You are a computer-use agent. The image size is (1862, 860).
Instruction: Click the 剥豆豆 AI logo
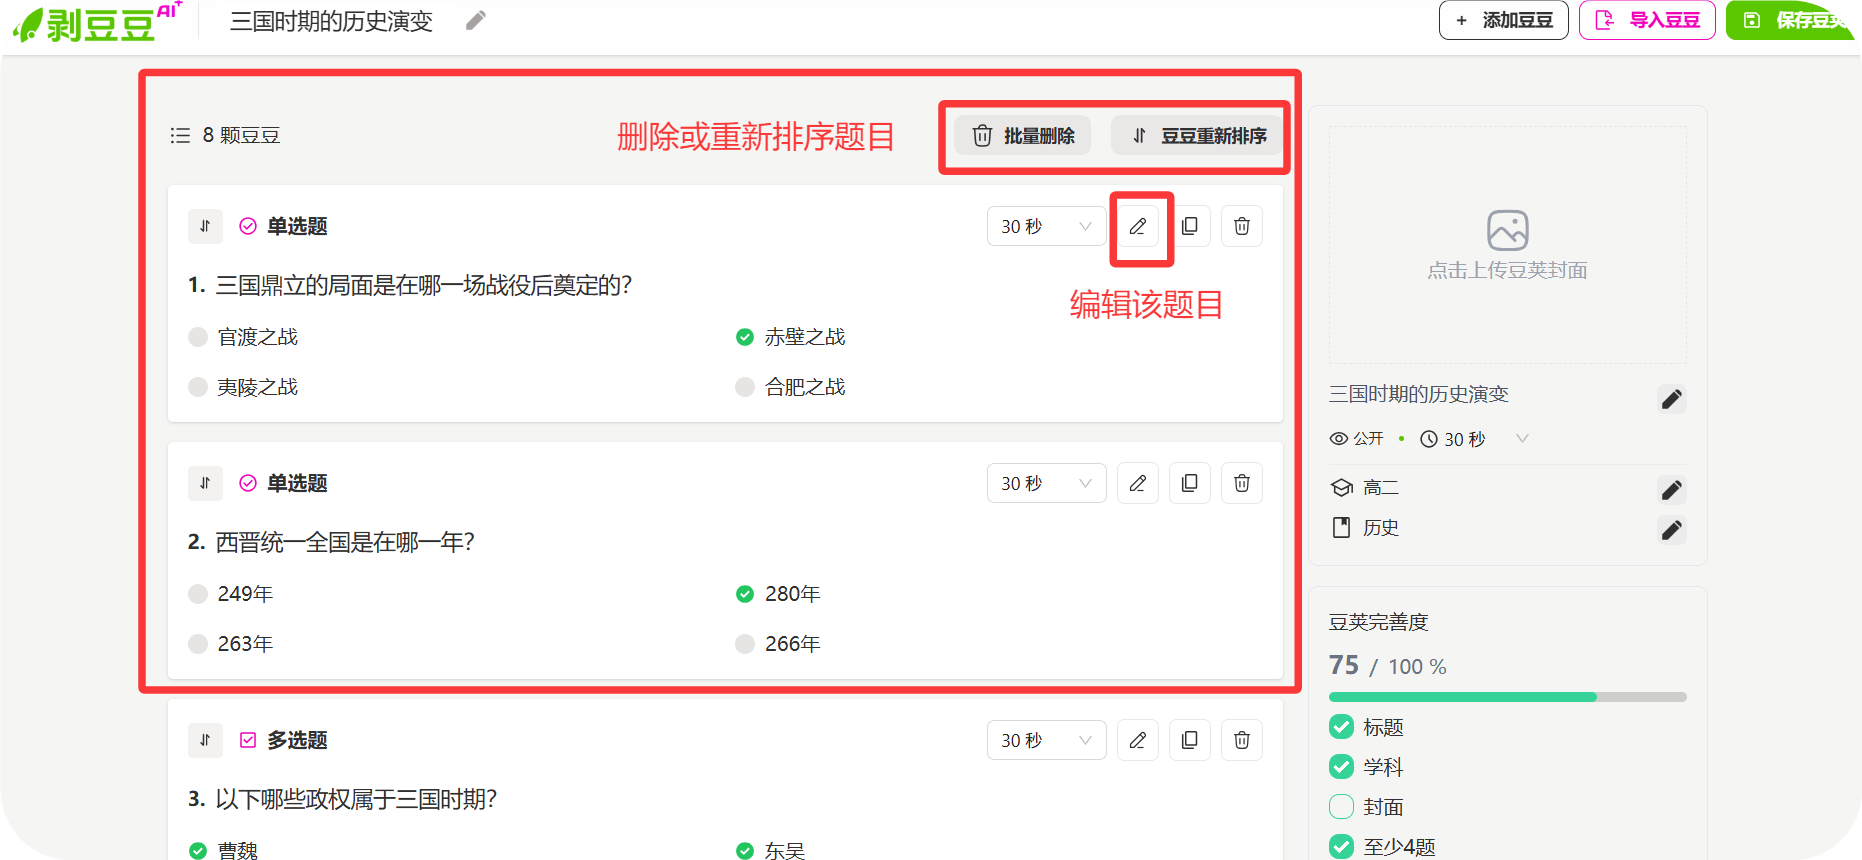point(98,21)
